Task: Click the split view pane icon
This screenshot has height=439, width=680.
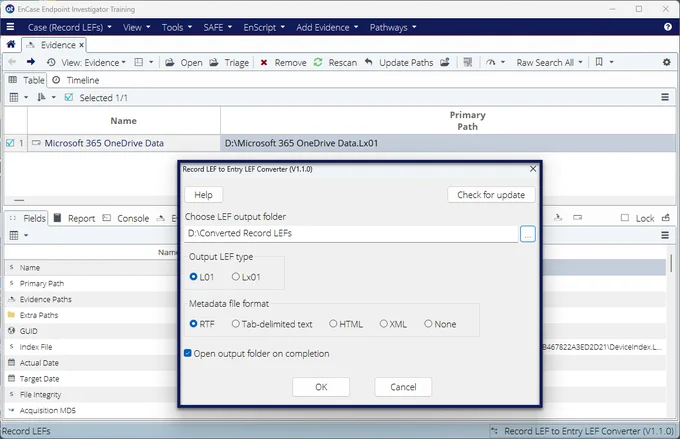Action: pos(138,62)
